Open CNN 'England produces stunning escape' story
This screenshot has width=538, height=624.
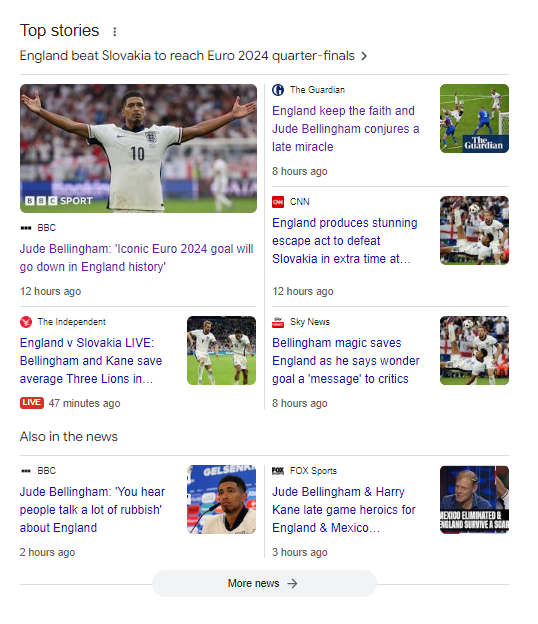[345, 240]
